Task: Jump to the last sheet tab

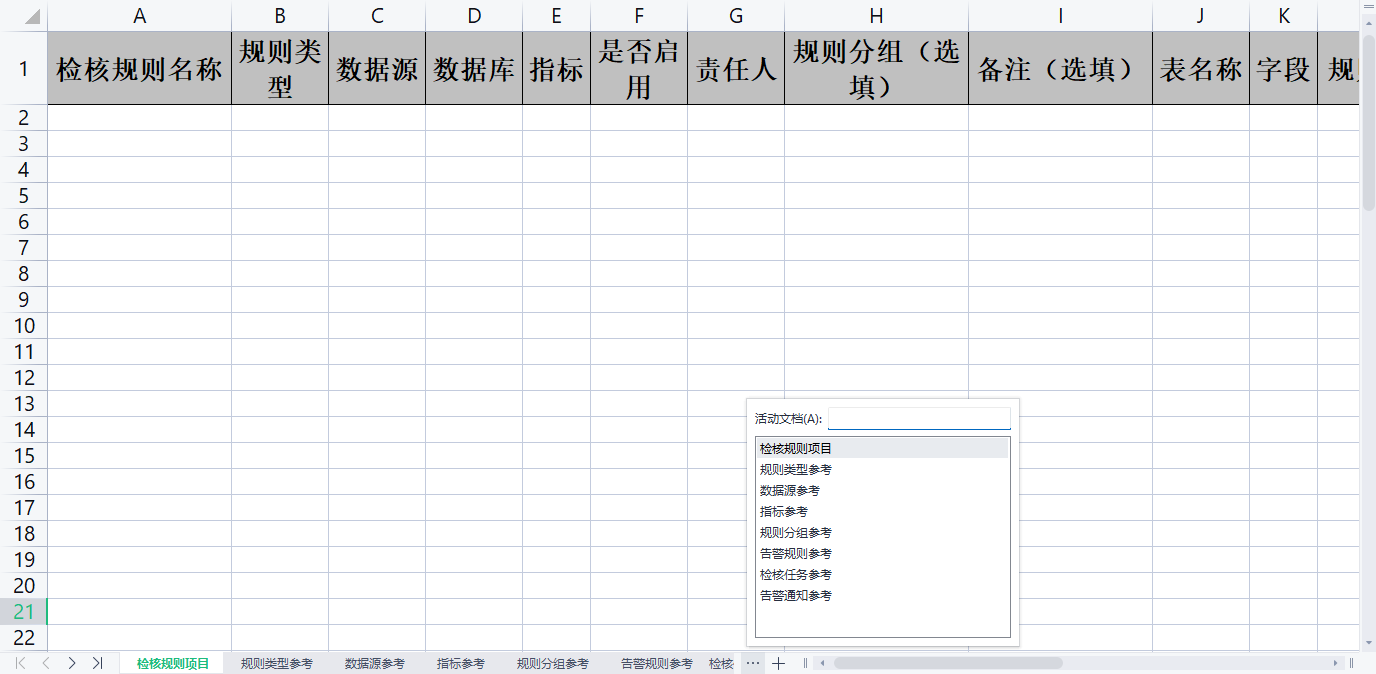Action: pos(97,663)
